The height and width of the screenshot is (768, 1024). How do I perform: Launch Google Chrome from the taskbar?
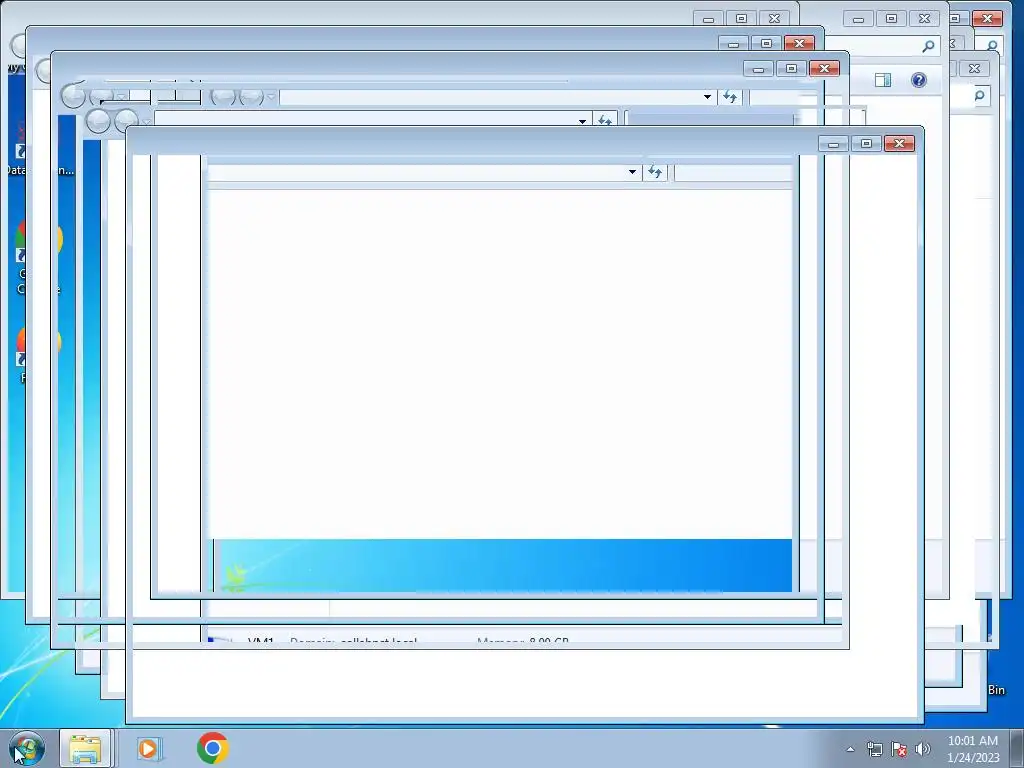pyautogui.click(x=212, y=748)
